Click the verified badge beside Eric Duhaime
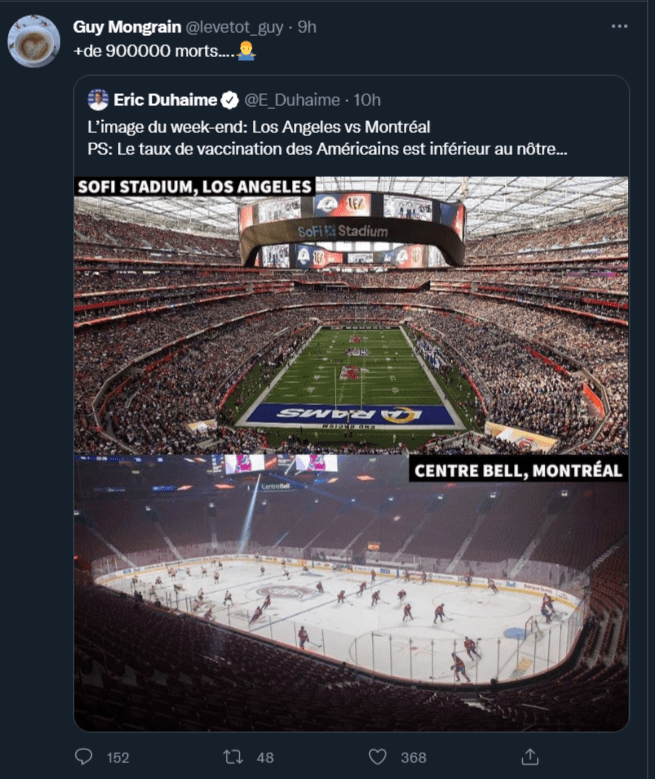This screenshot has width=655, height=779. point(228,100)
